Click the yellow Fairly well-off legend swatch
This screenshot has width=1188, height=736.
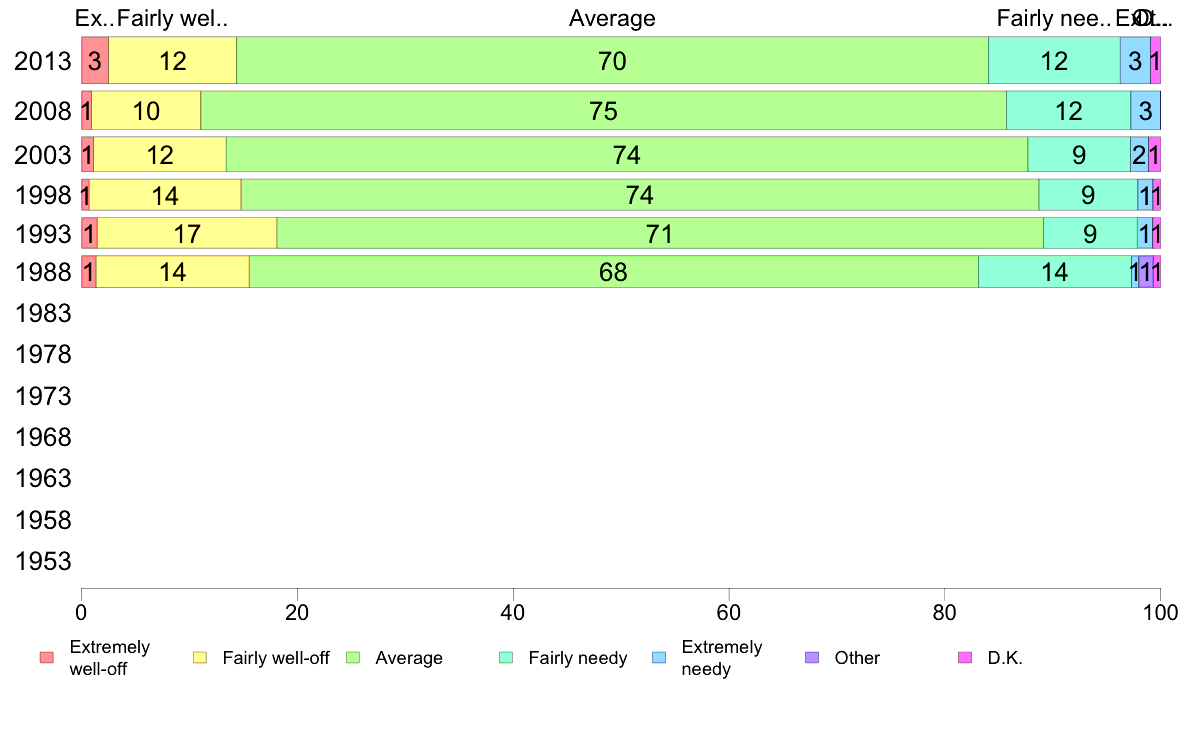tap(199, 658)
